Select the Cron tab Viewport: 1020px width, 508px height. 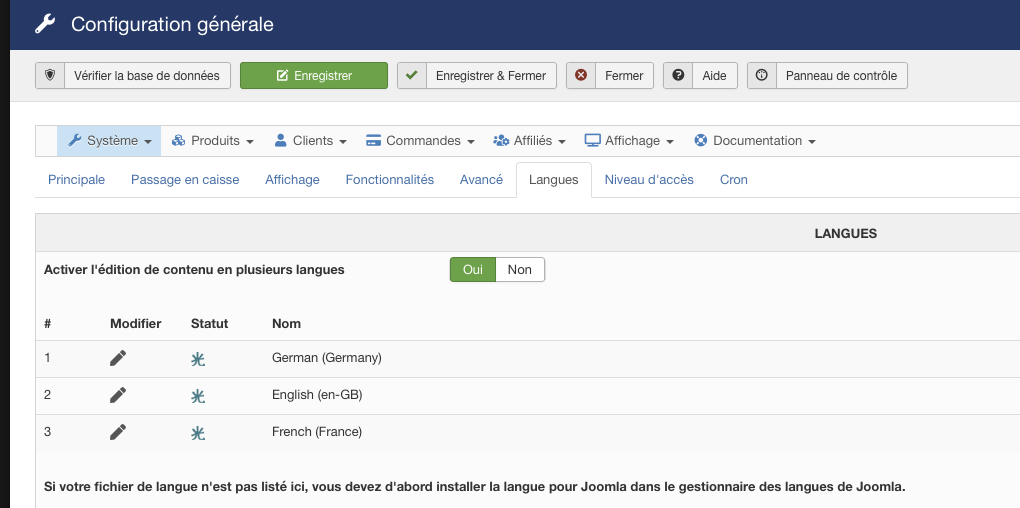click(x=733, y=180)
